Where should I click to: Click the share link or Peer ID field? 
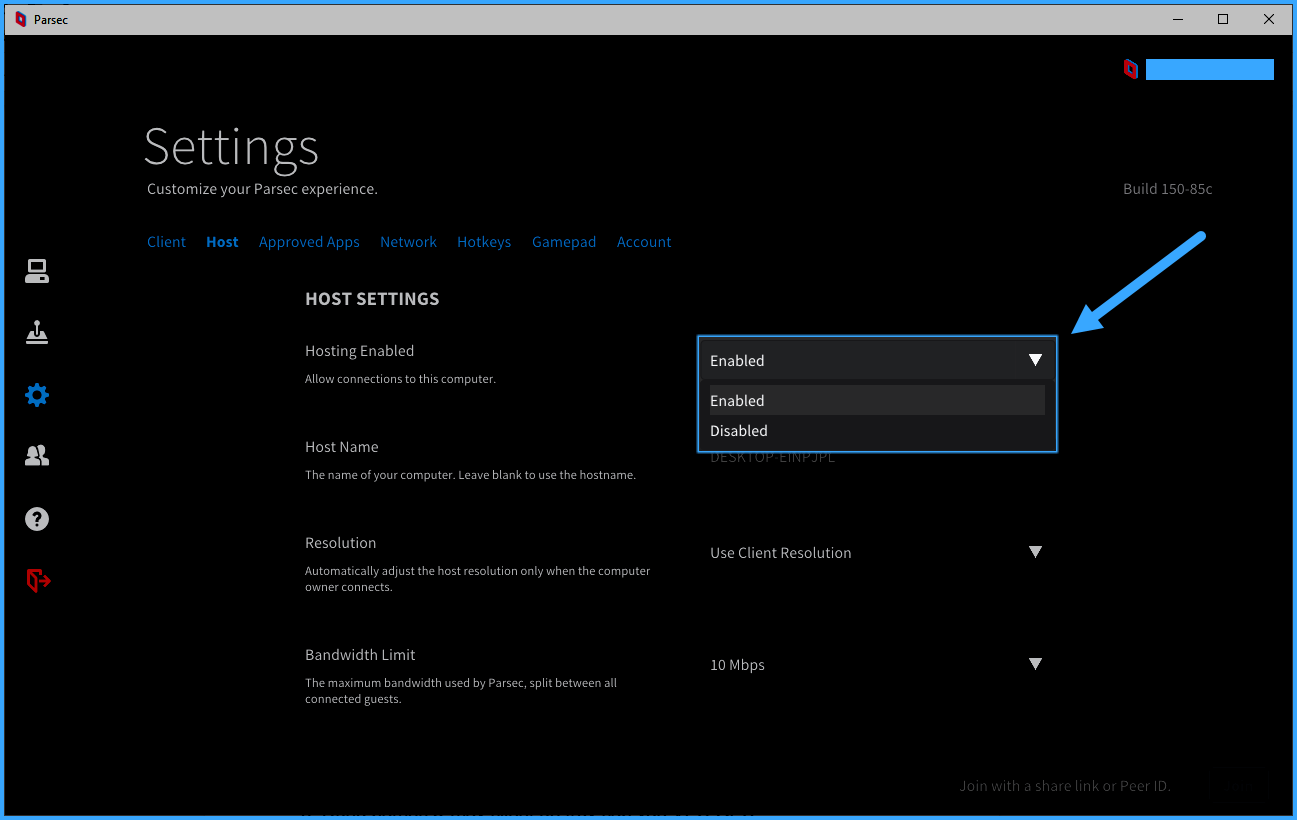click(1065, 786)
